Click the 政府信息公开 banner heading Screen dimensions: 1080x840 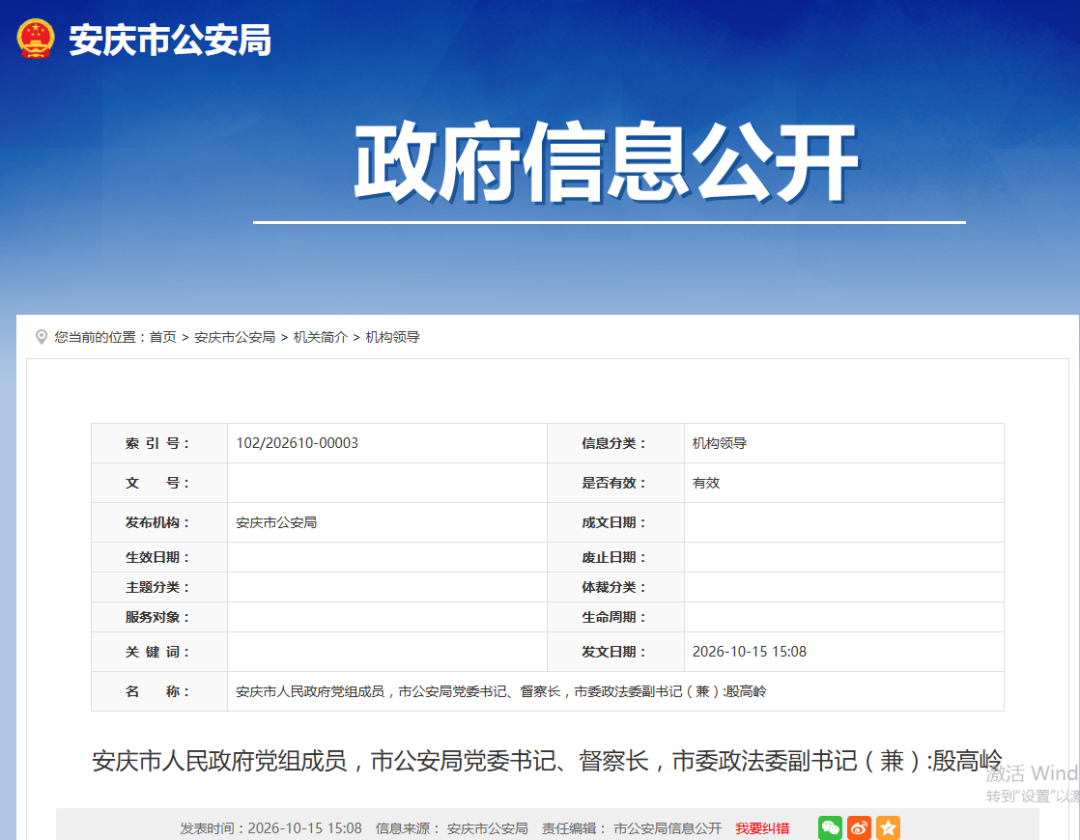pos(607,162)
